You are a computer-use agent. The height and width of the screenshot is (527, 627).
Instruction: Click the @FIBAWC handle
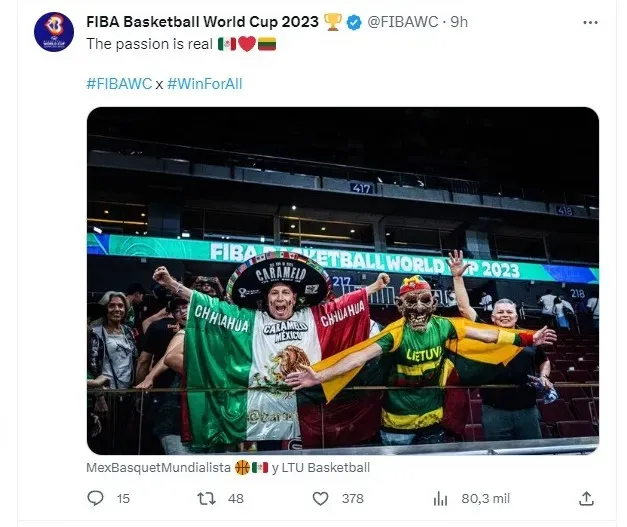403,22
